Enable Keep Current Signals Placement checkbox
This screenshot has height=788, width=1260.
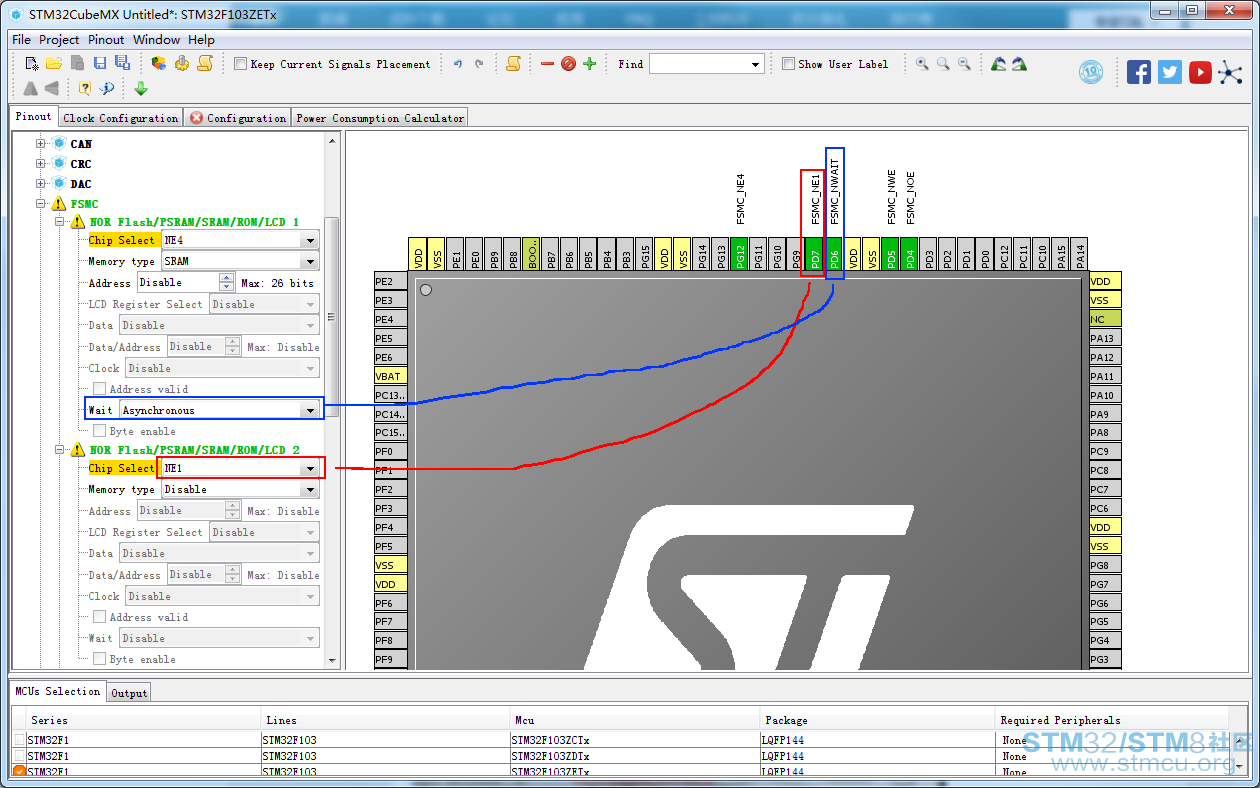point(240,64)
